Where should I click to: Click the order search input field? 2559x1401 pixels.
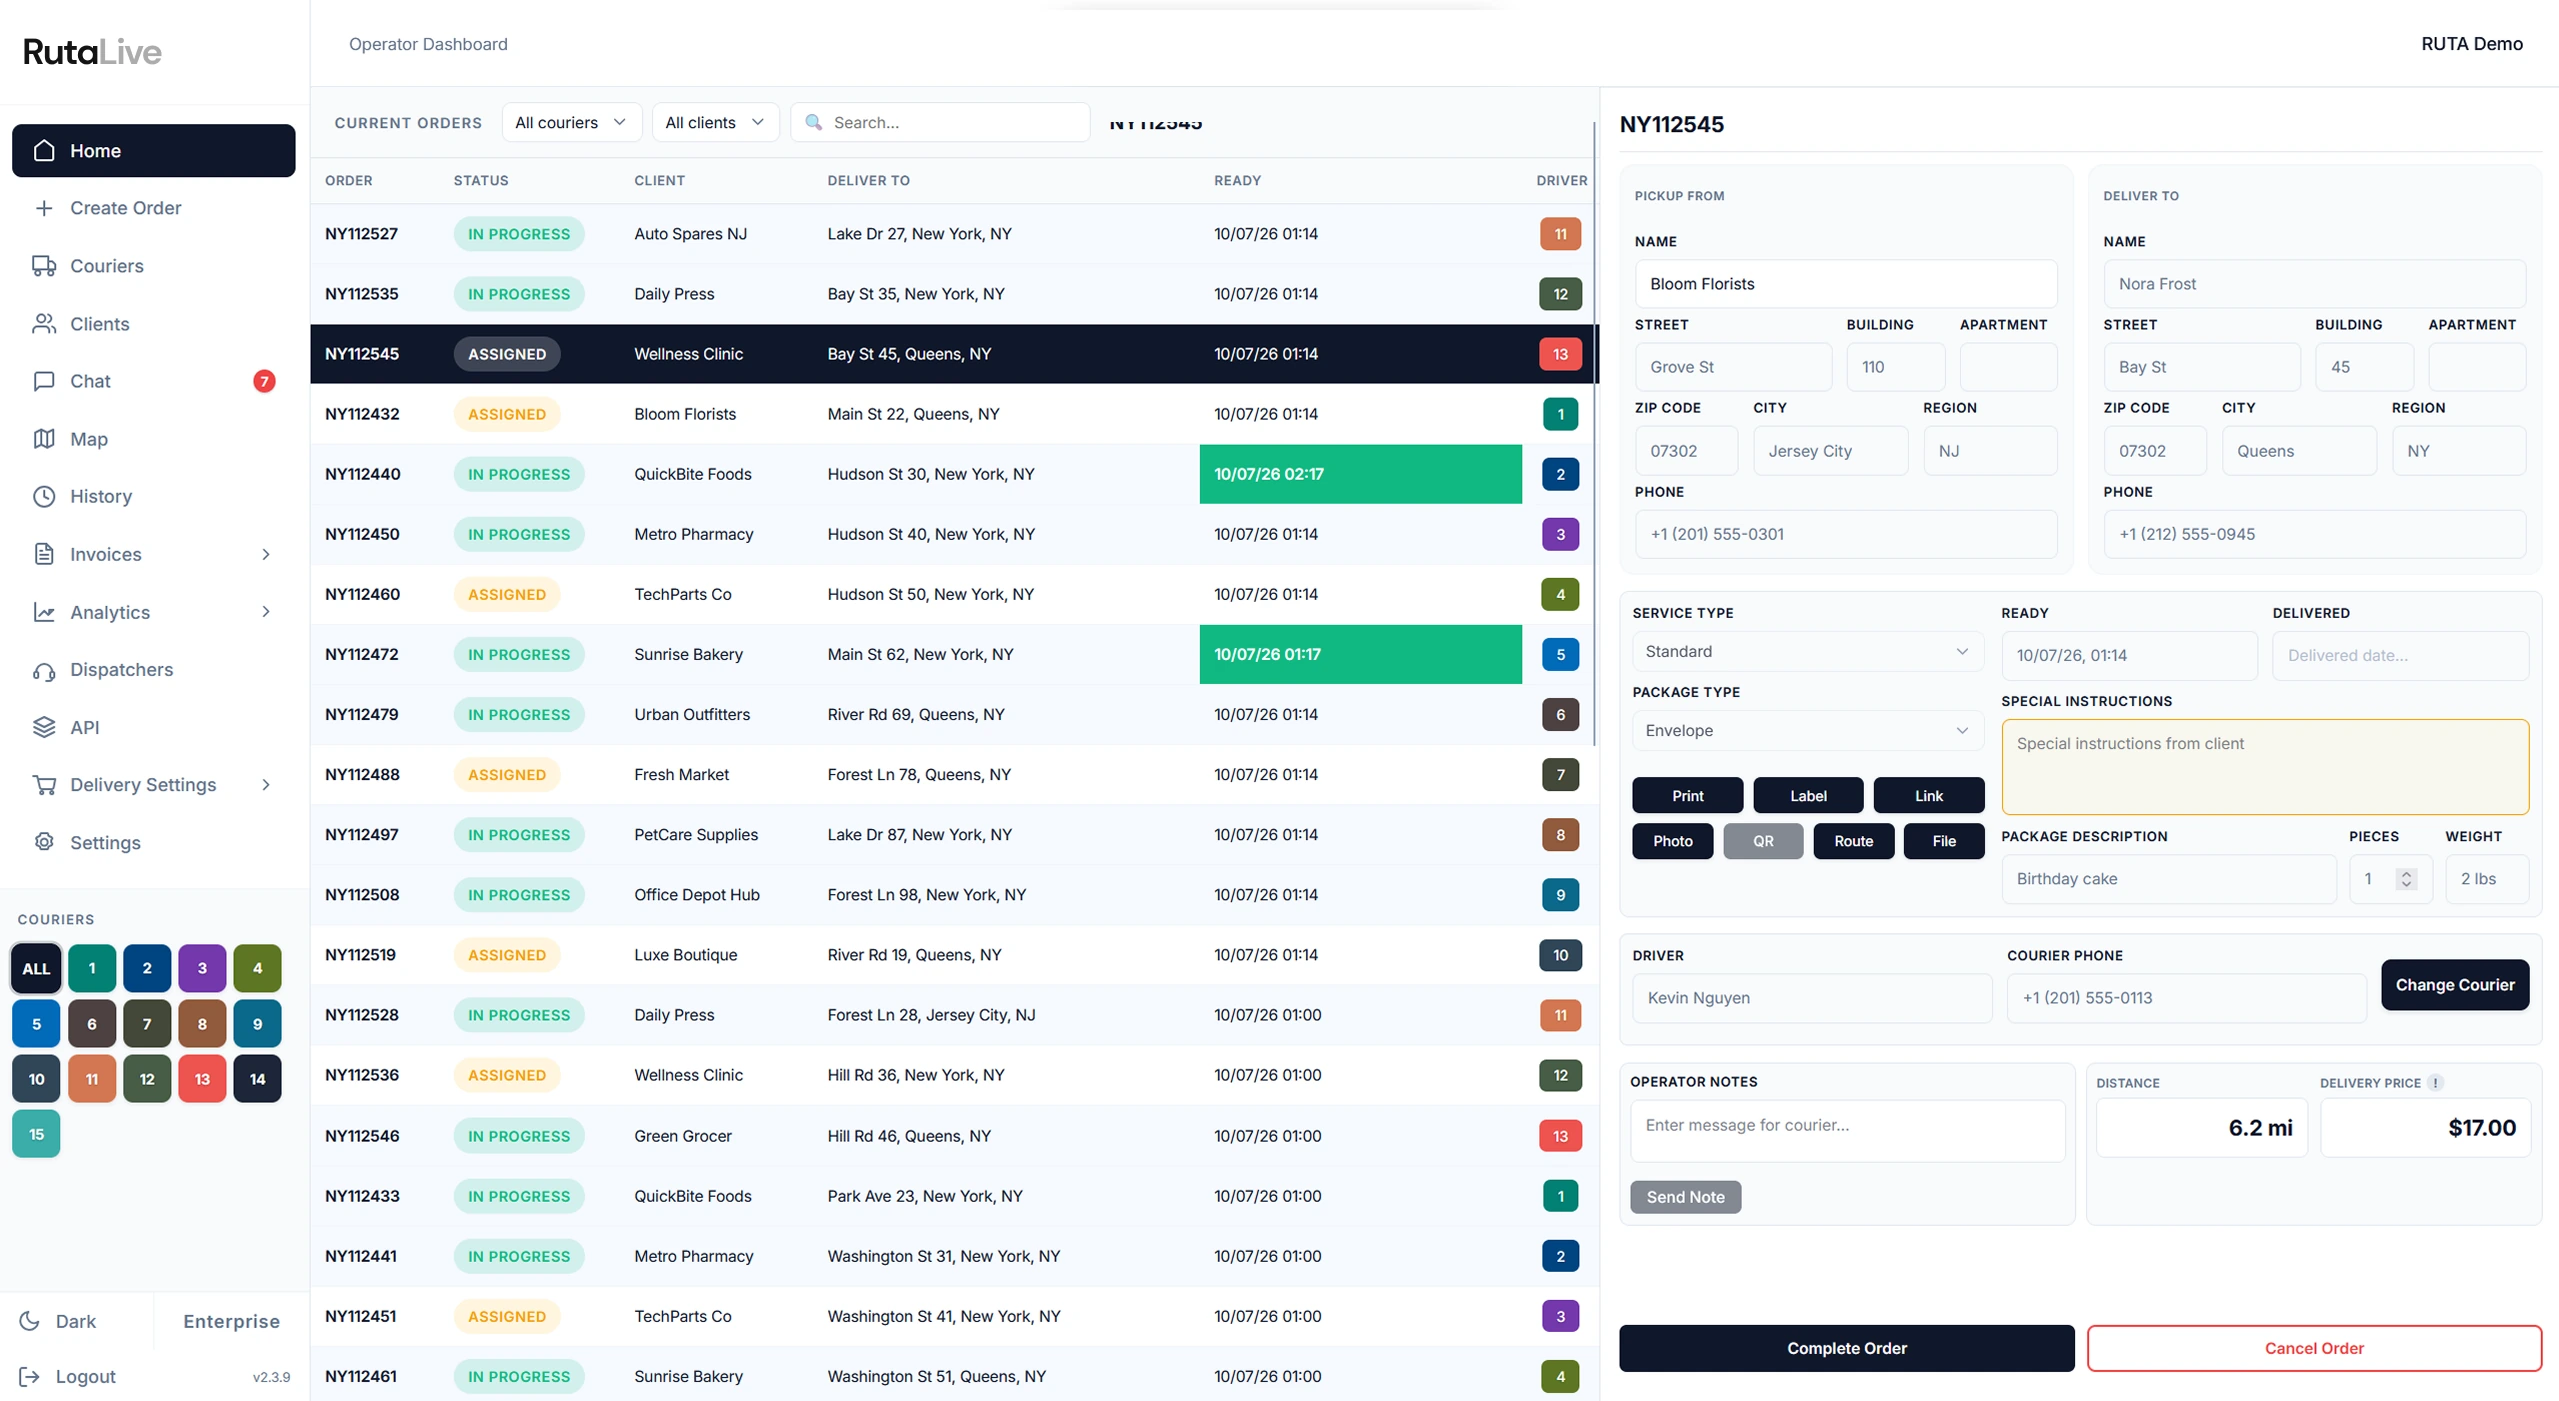(x=940, y=122)
